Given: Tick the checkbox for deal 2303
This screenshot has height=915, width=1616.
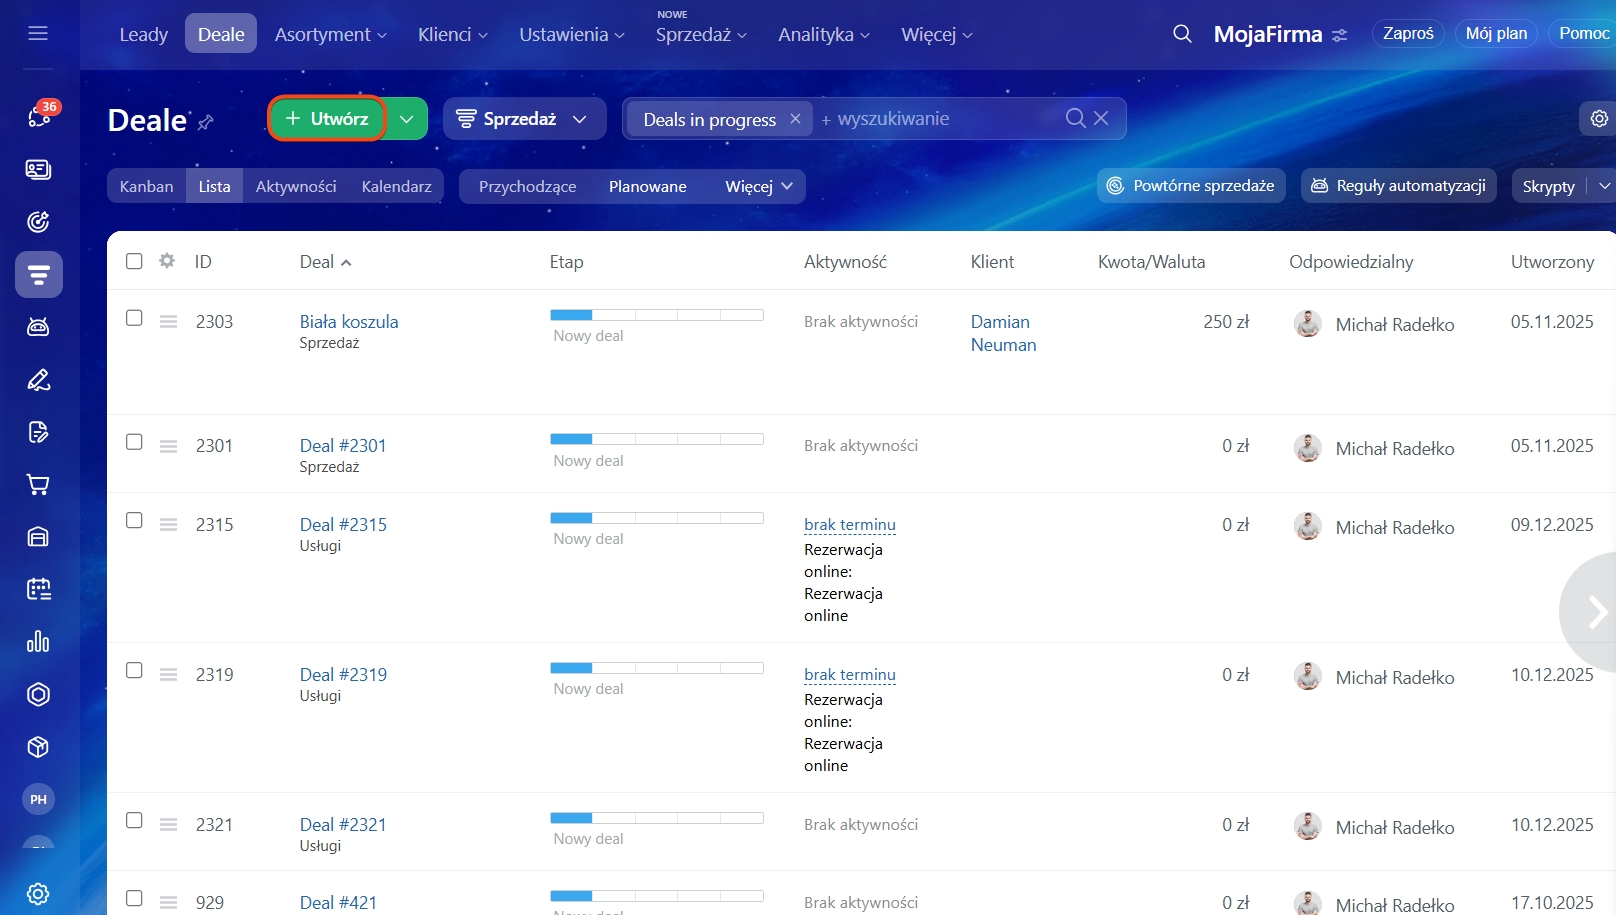Looking at the screenshot, I should 134,318.
